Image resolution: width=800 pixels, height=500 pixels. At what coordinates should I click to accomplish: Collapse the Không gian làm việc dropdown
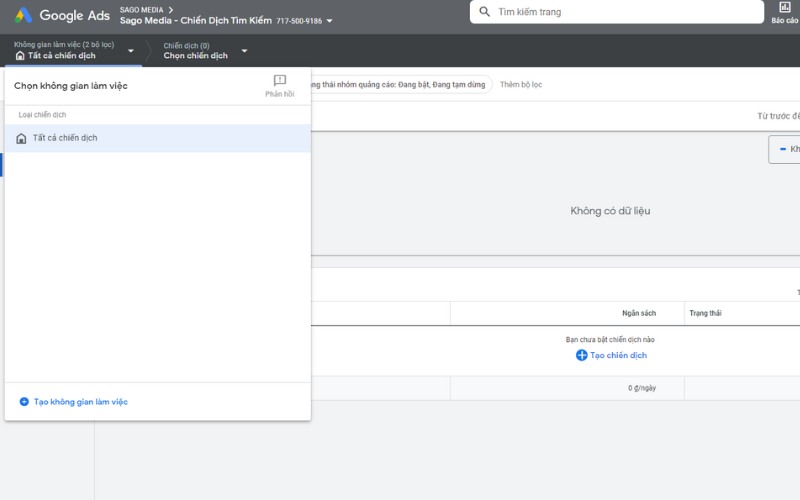tap(130, 51)
